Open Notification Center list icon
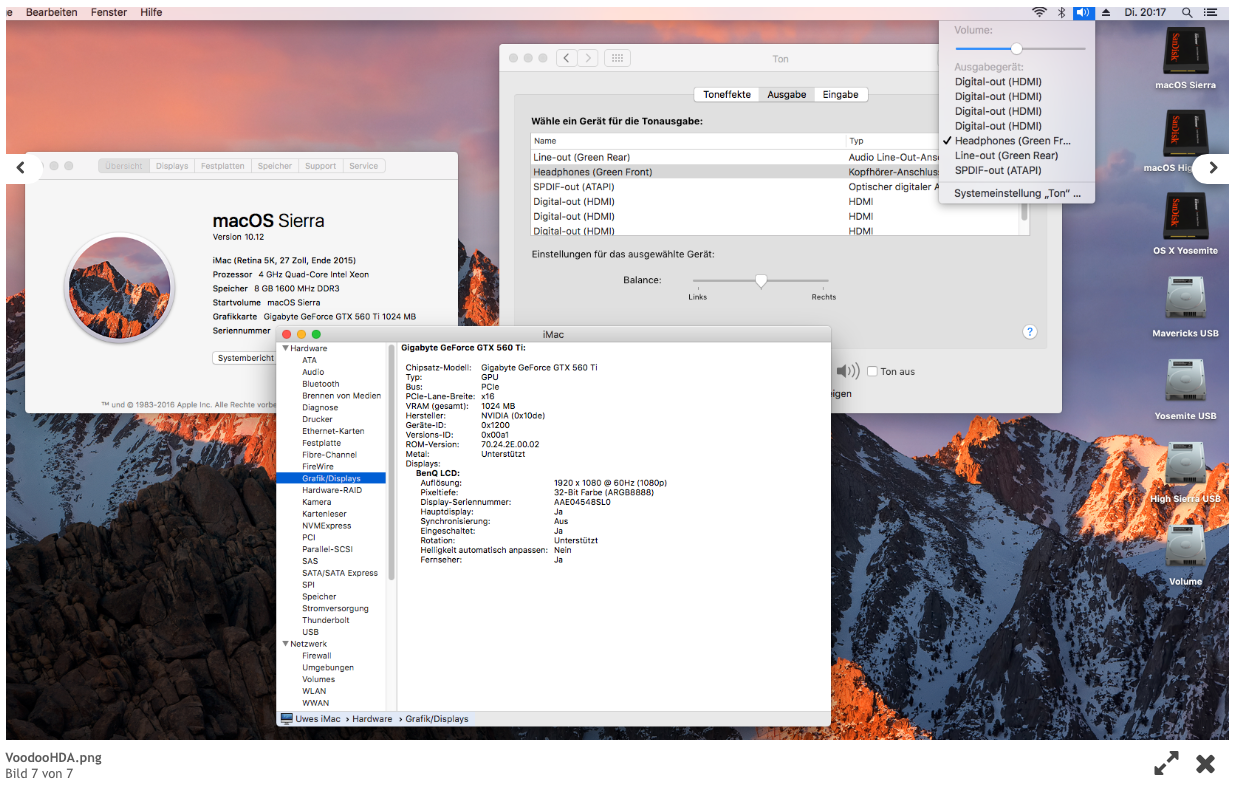This screenshot has width=1235, height=789. click(x=1211, y=12)
